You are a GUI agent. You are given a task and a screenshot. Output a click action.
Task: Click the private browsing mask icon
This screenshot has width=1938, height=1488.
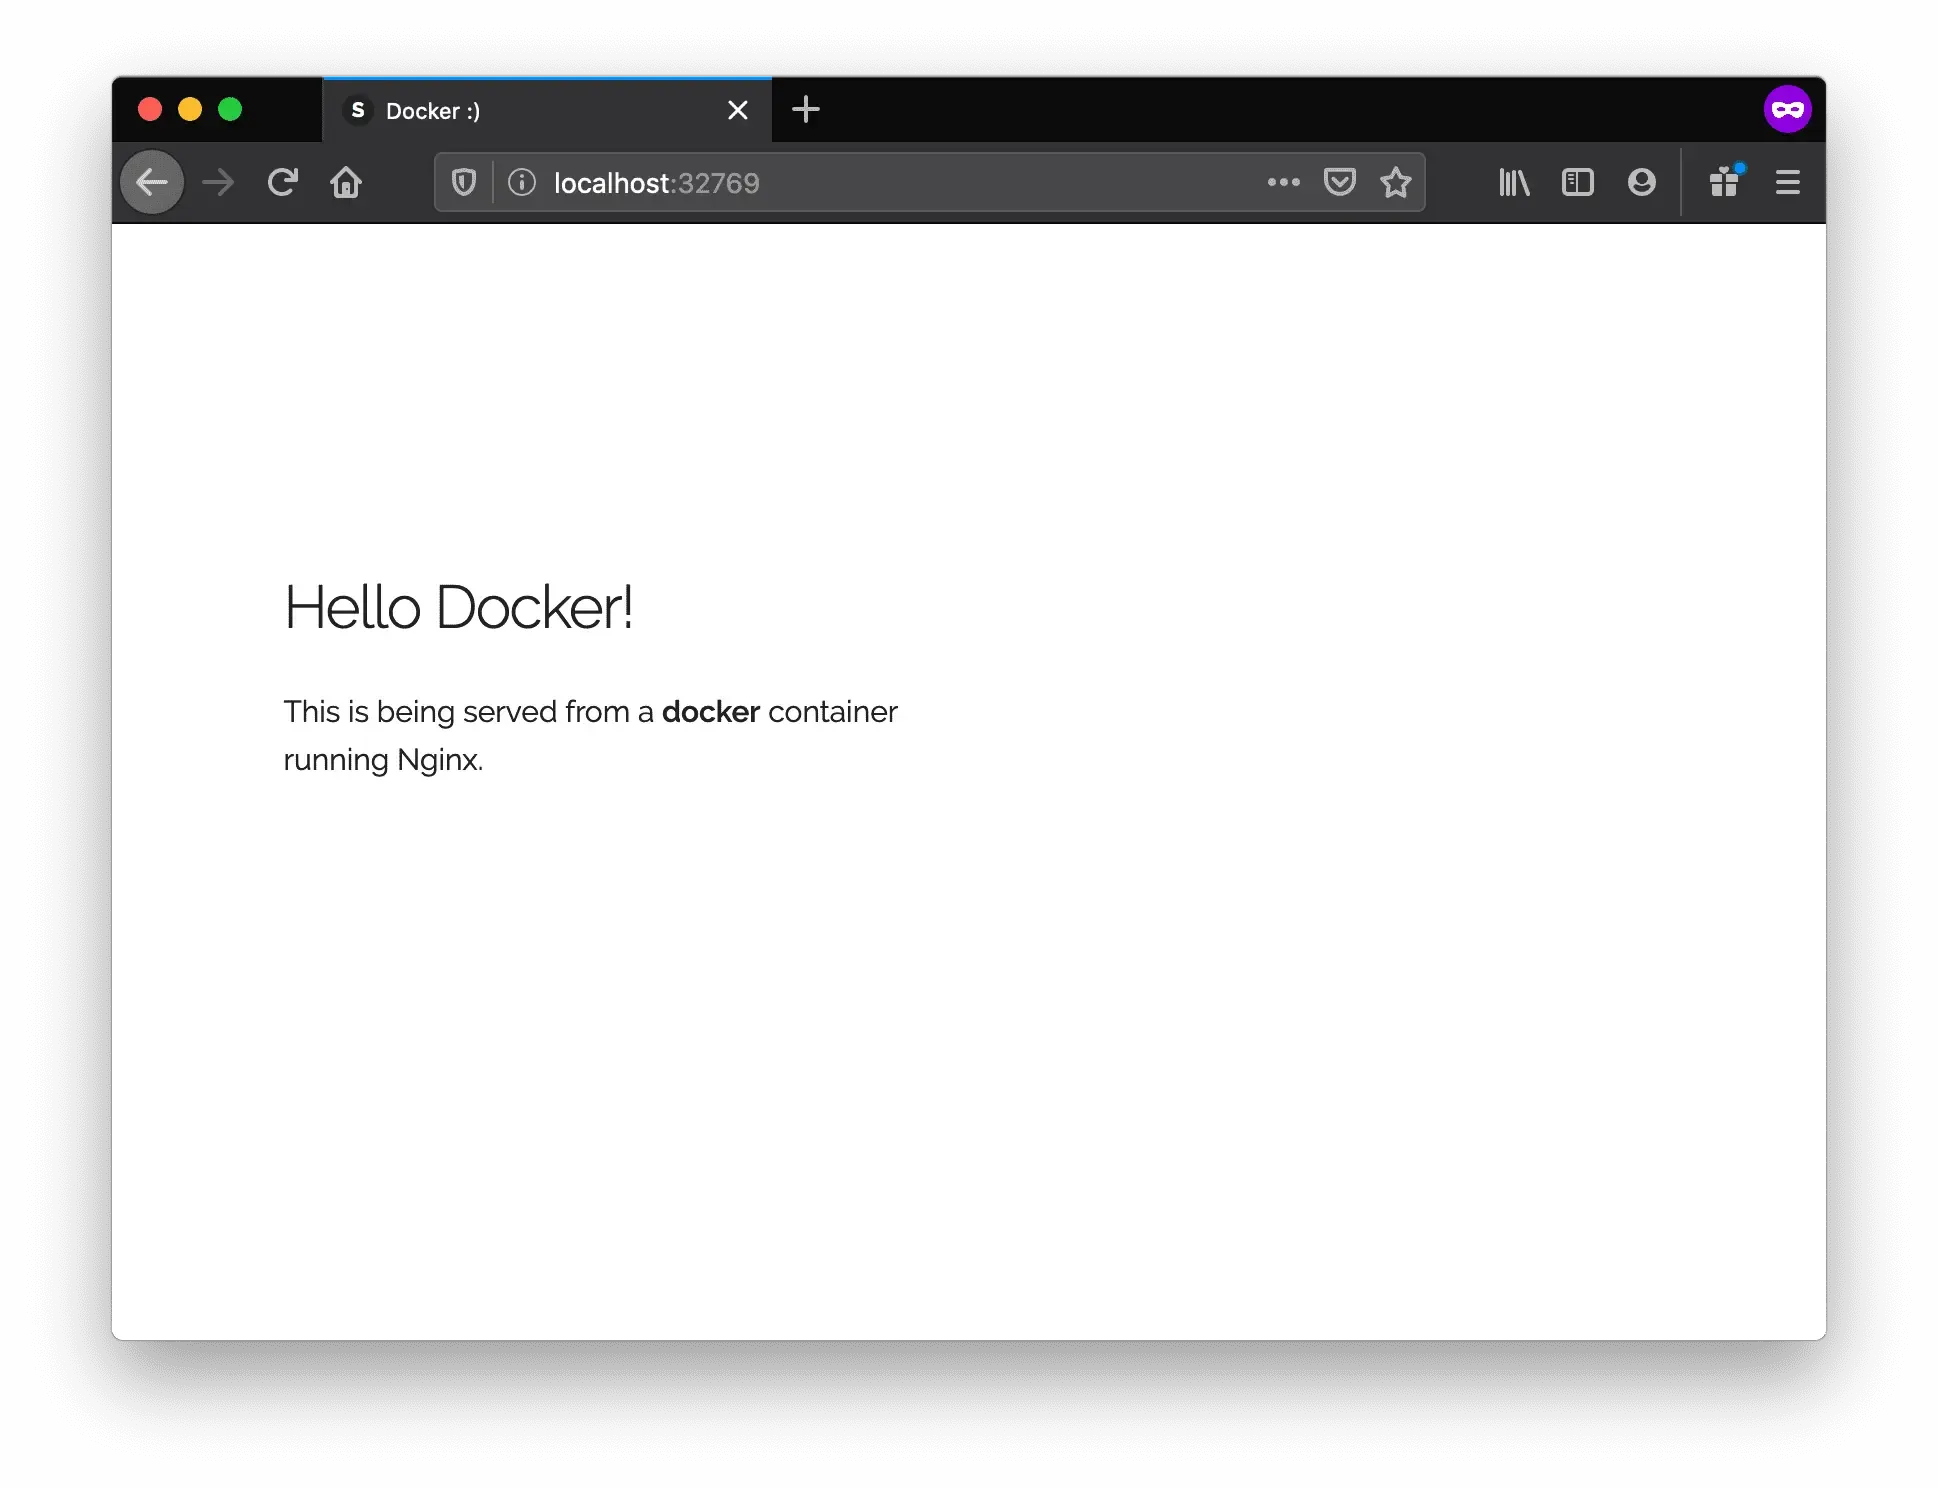tap(1788, 109)
